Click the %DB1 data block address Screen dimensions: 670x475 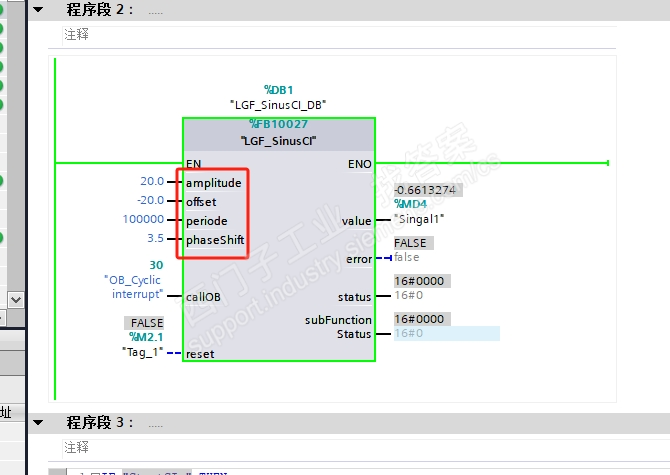279,90
